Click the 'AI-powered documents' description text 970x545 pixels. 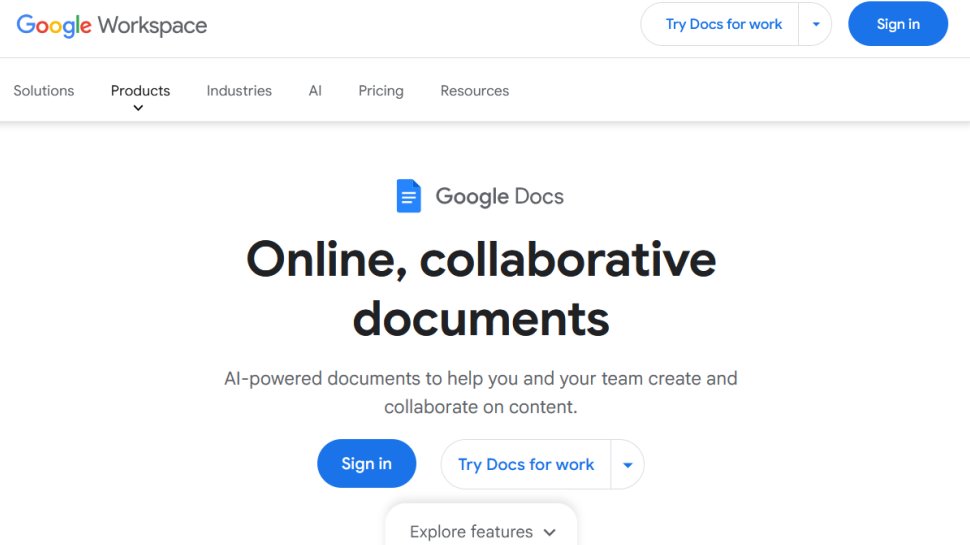pos(481,392)
